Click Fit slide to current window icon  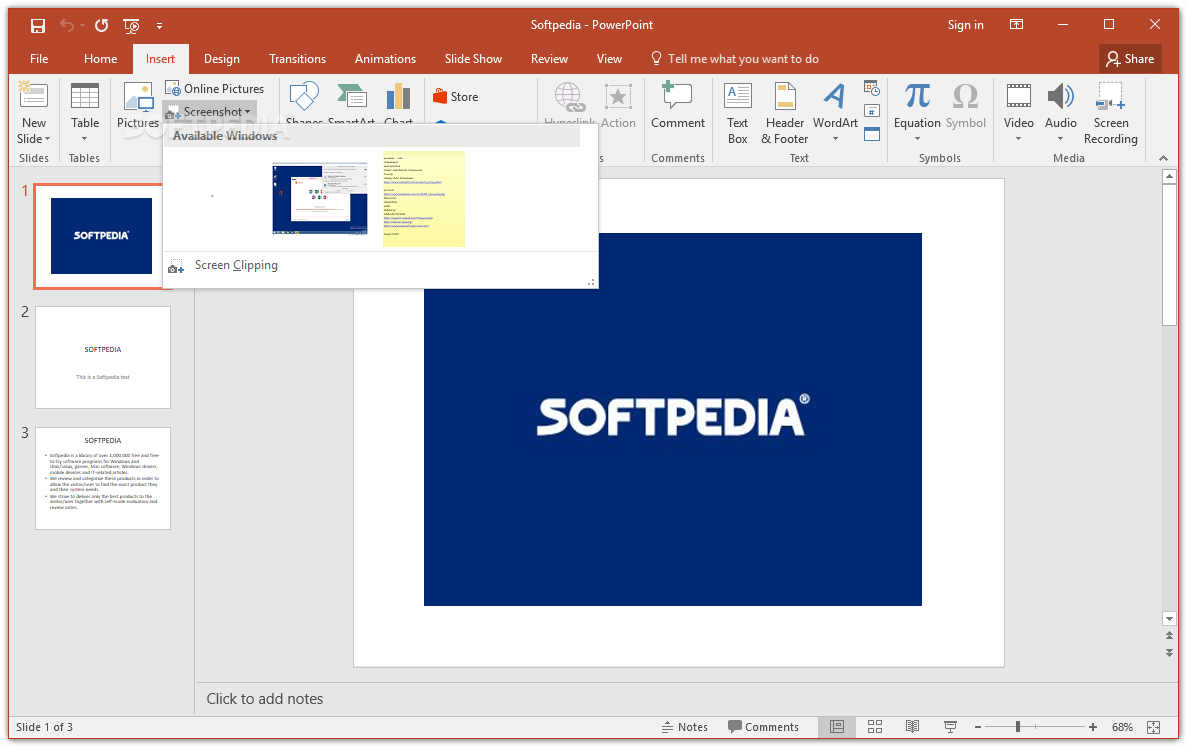(1154, 727)
